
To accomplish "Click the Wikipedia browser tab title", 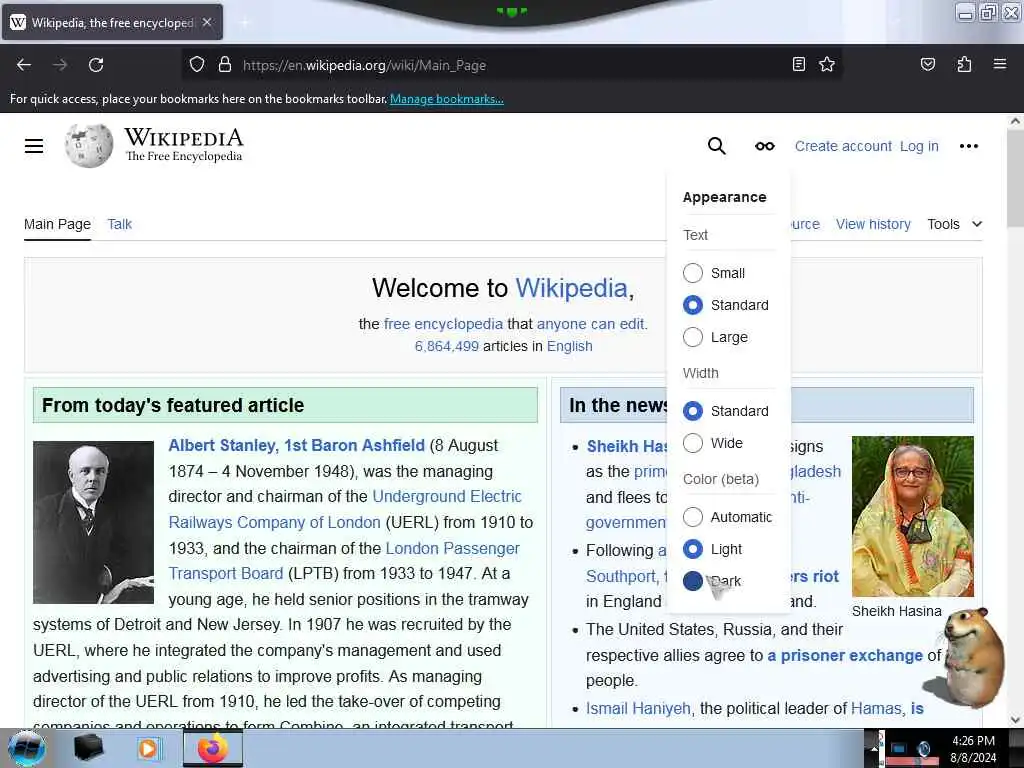I will tap(112, 22).
